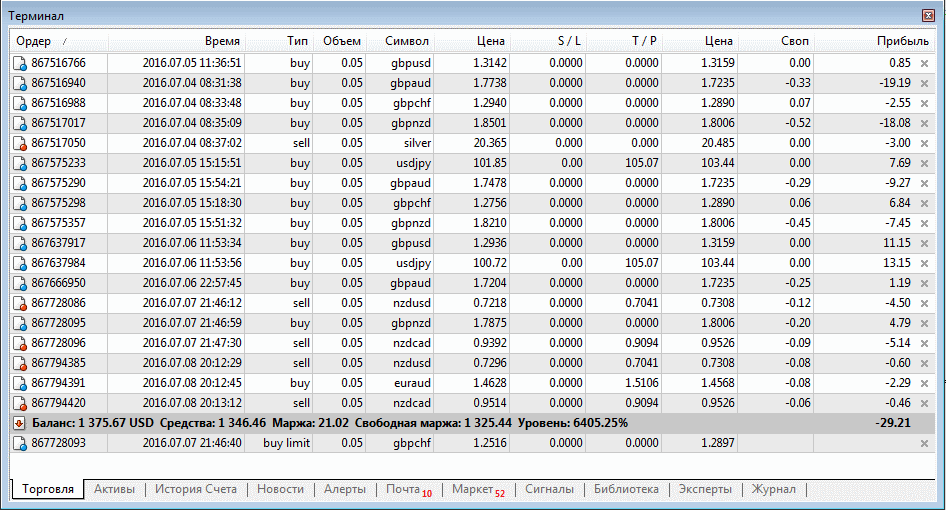Delete pending buy limit order 867728093
946x510 pixels.
(x=924, y=444)
